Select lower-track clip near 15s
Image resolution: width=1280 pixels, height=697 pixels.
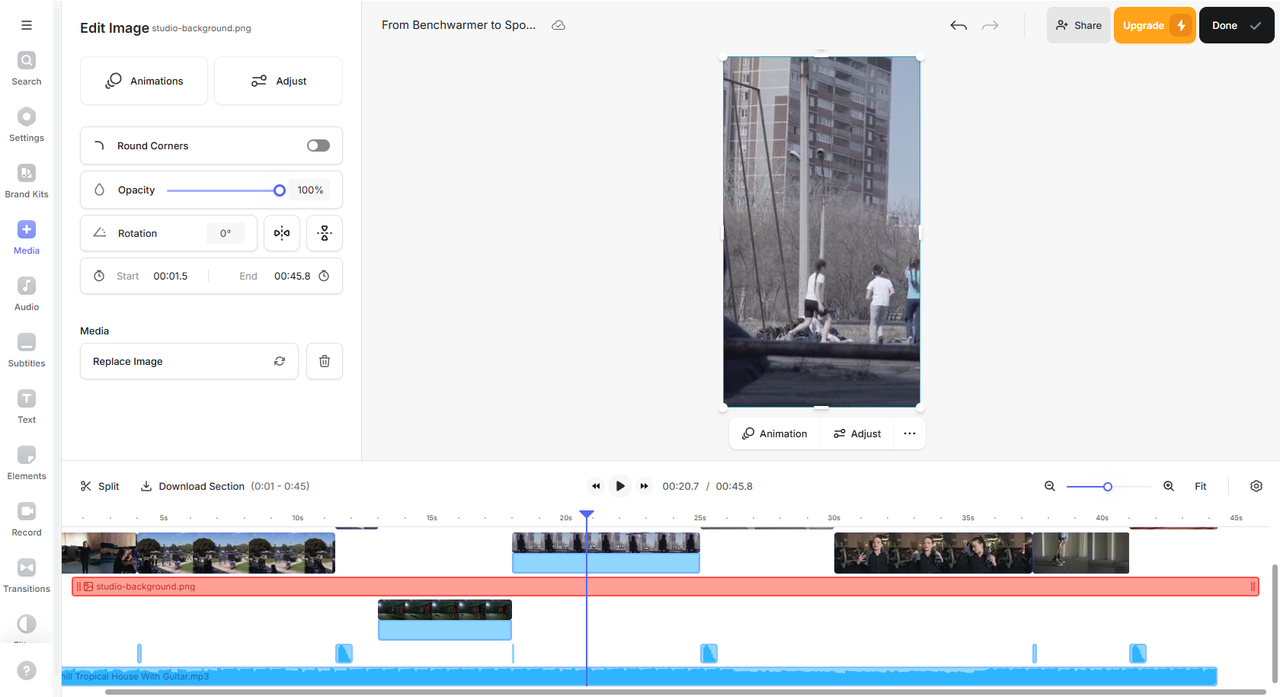pyautogui.click(x=445, y=619)
